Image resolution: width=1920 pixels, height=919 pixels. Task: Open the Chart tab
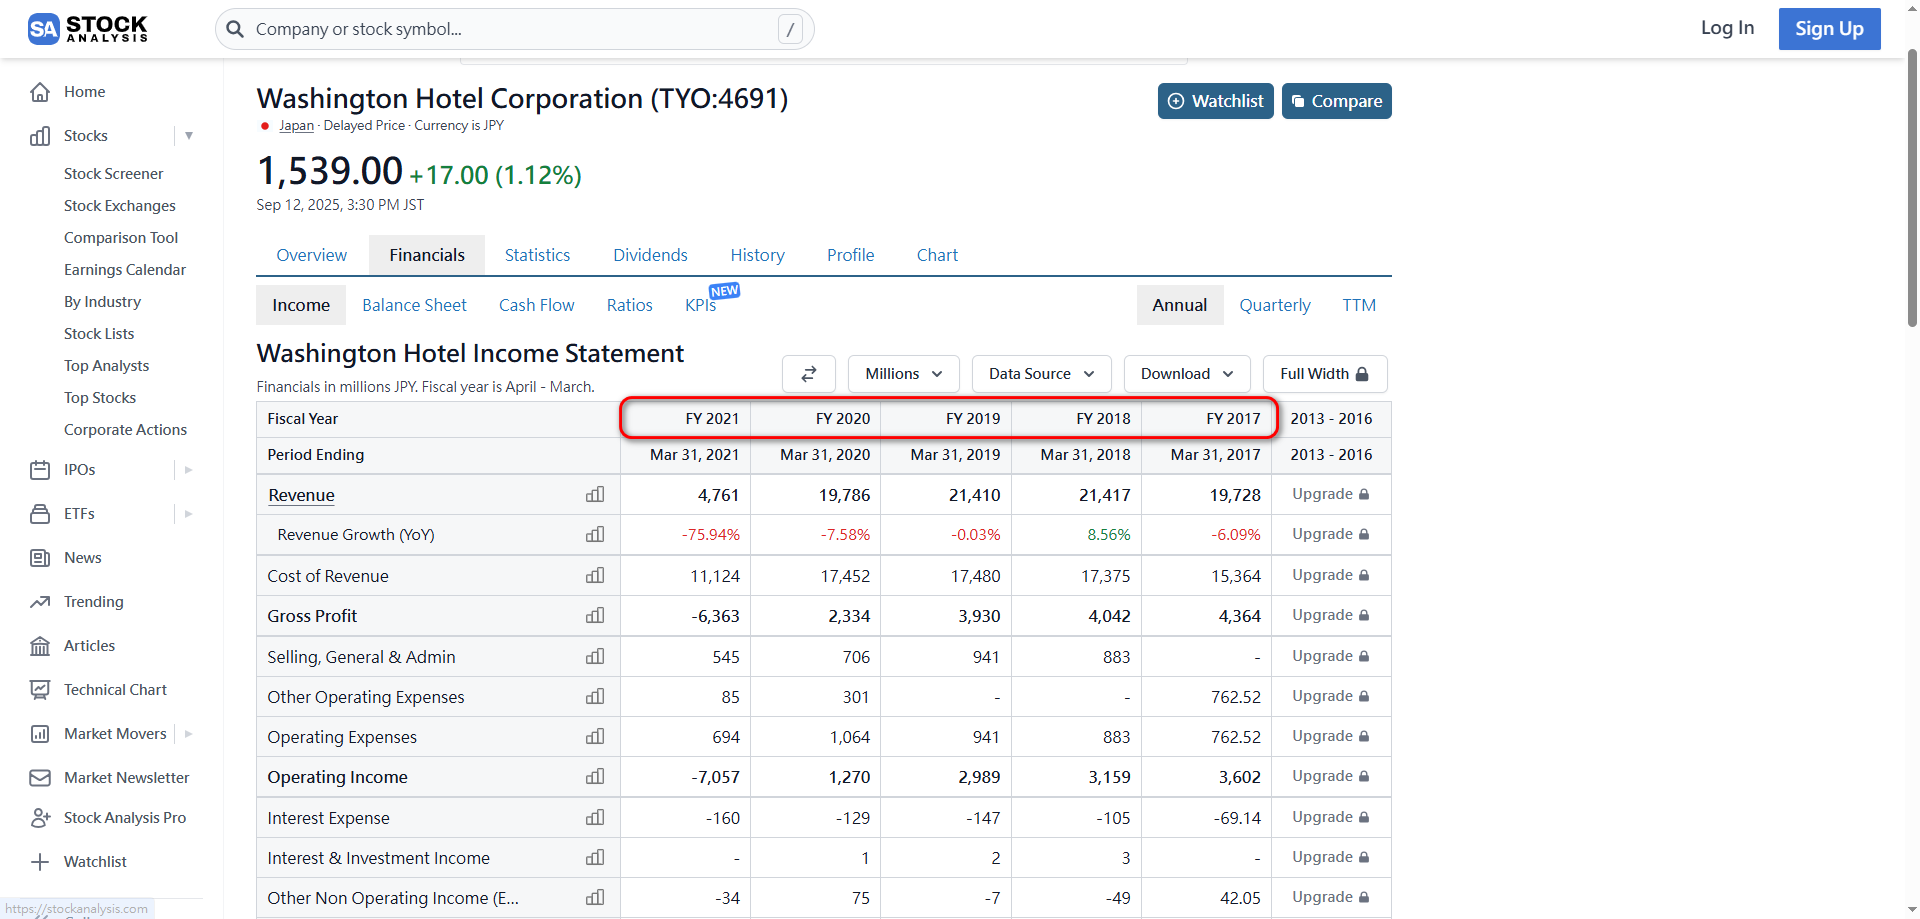(x=938, y=255)
